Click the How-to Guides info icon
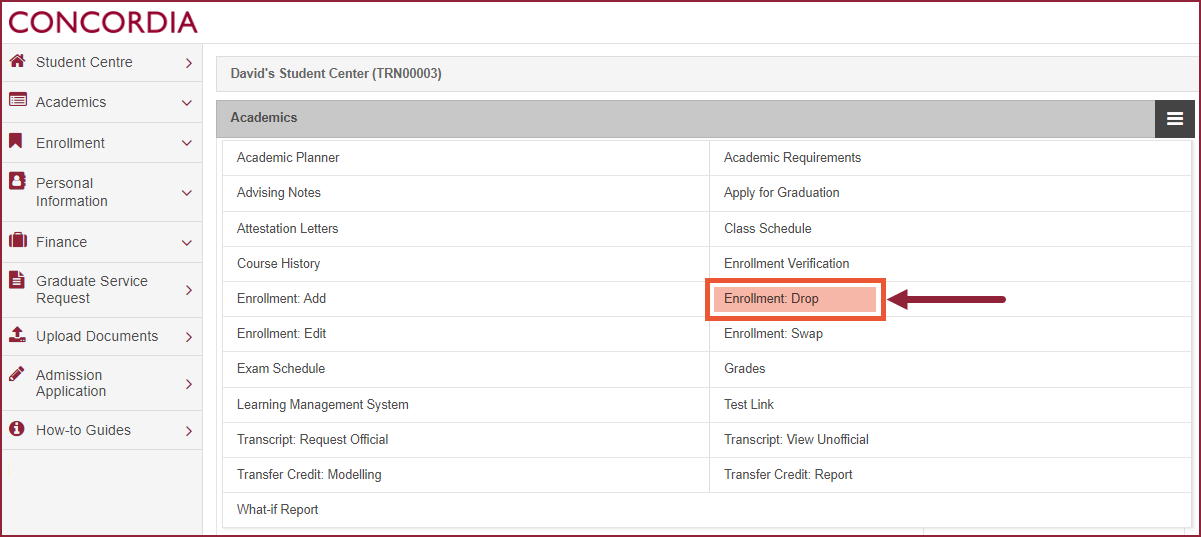 (17, 429)
